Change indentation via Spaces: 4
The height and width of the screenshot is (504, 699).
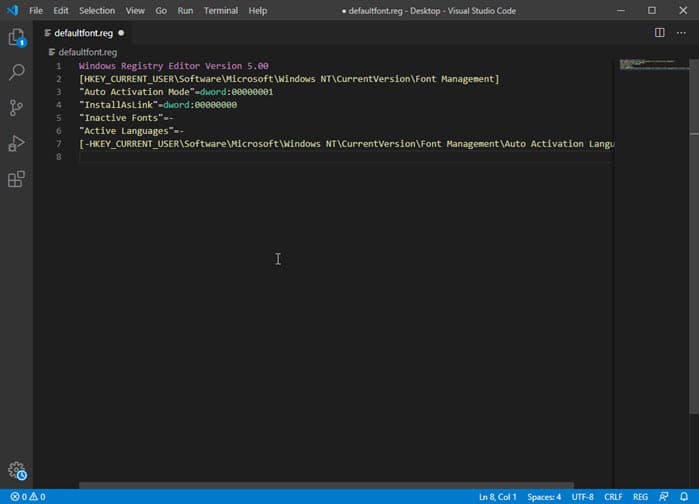click(x=544, y=496)
